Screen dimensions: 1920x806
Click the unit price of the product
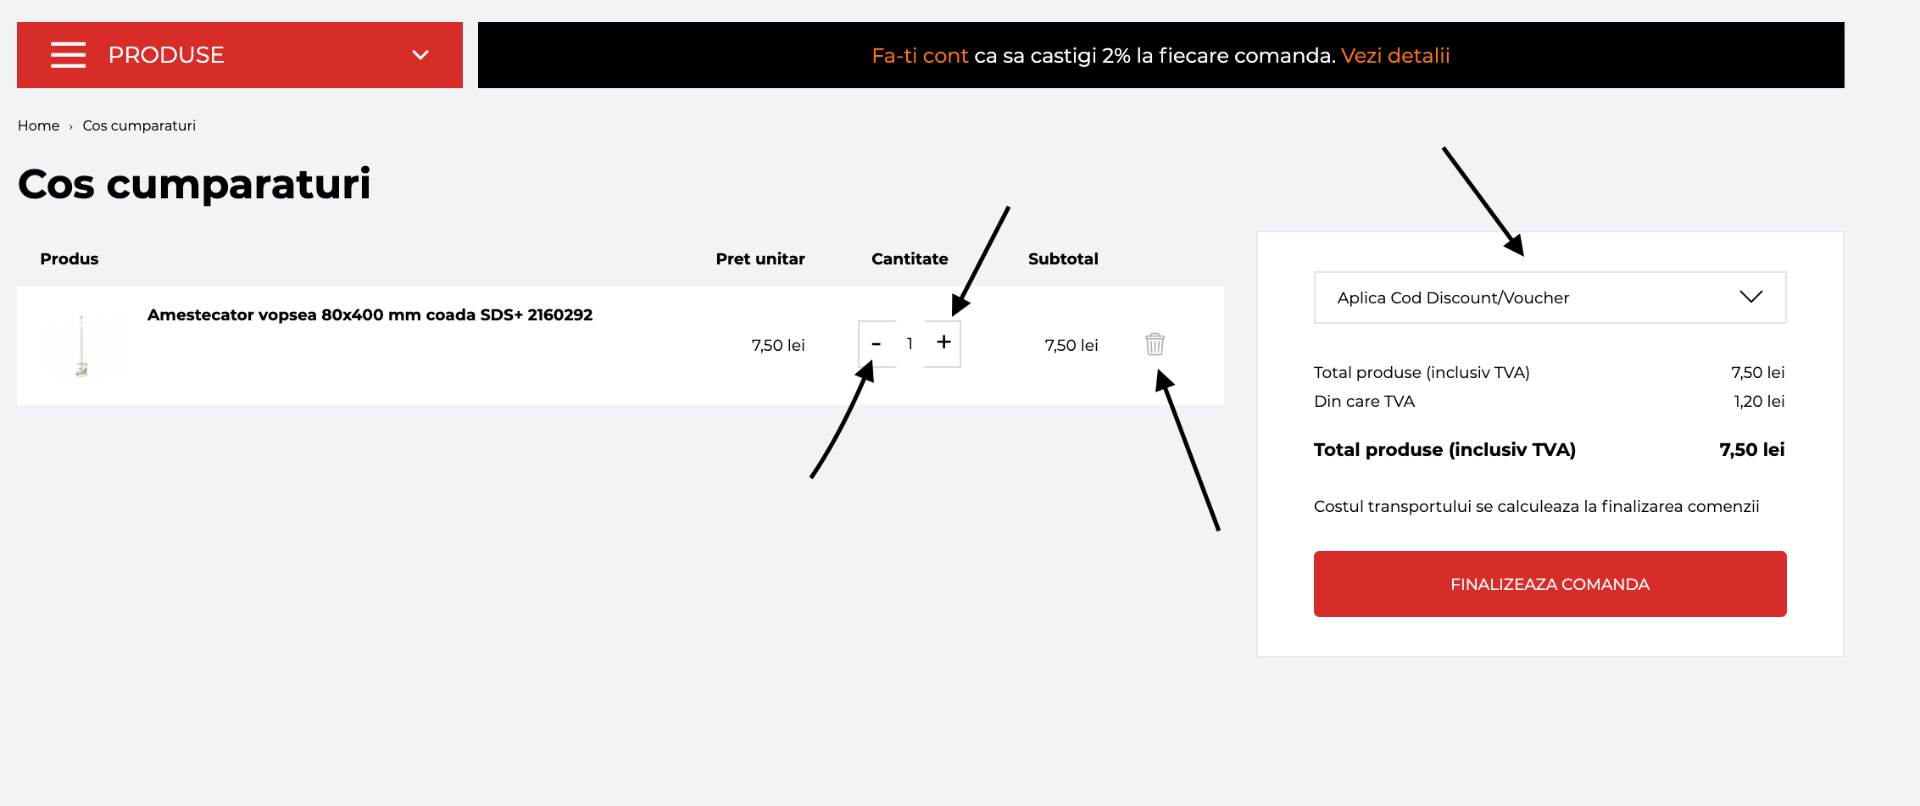coord(778,345)
